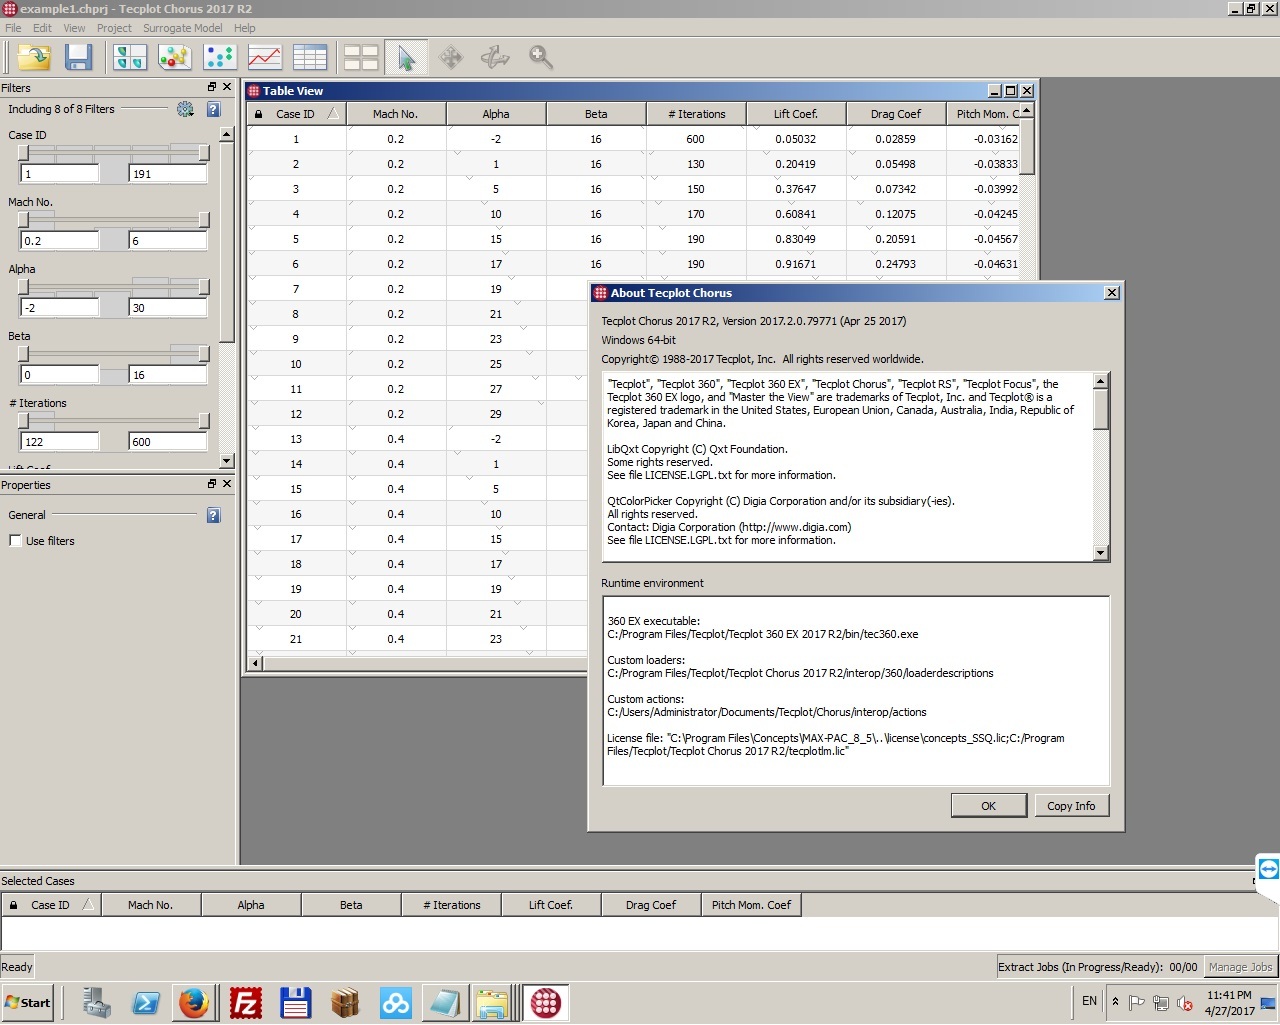This screenshot has width=1280, height=1025.
Task: Open the Edit menu
Action: 42,28
